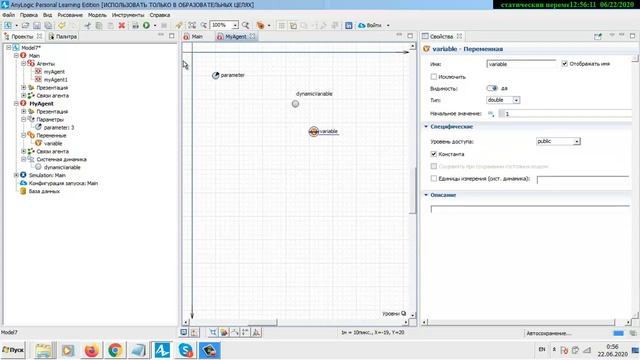This screenshot has height=360, width=640.
Task: Collapse the Model7 tree node
Action: click(x=8, y=48)
